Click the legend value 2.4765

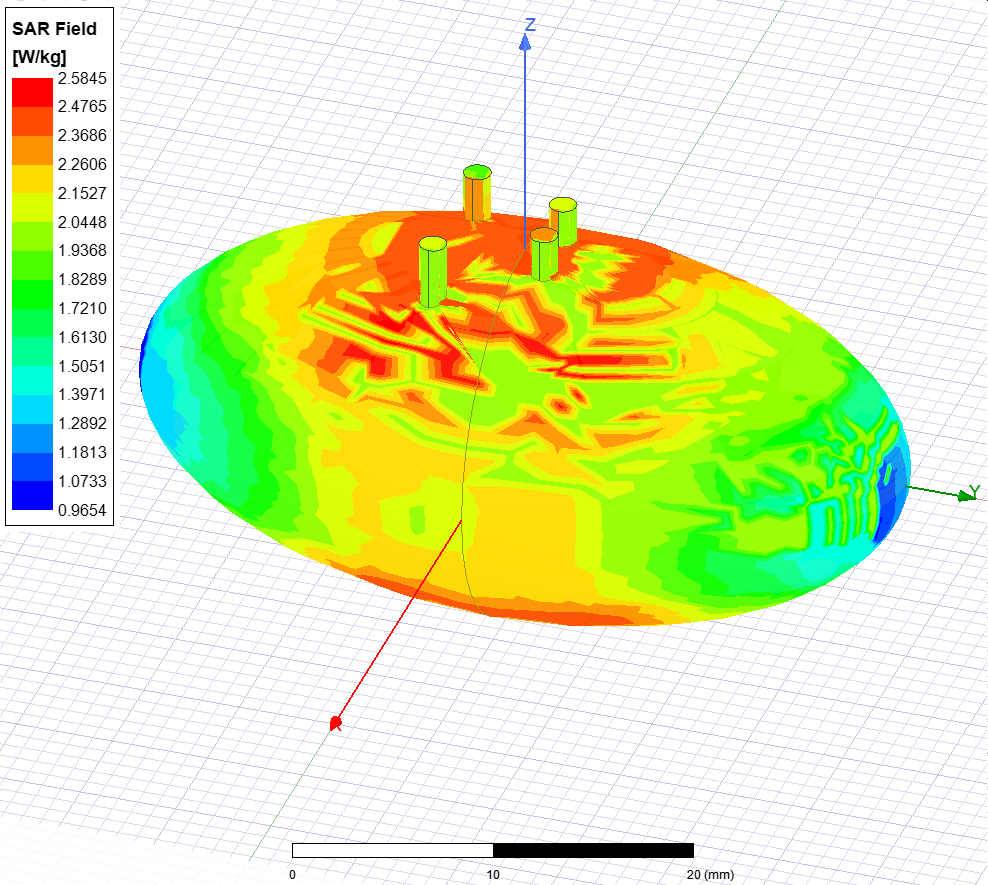tap(82, 106)
